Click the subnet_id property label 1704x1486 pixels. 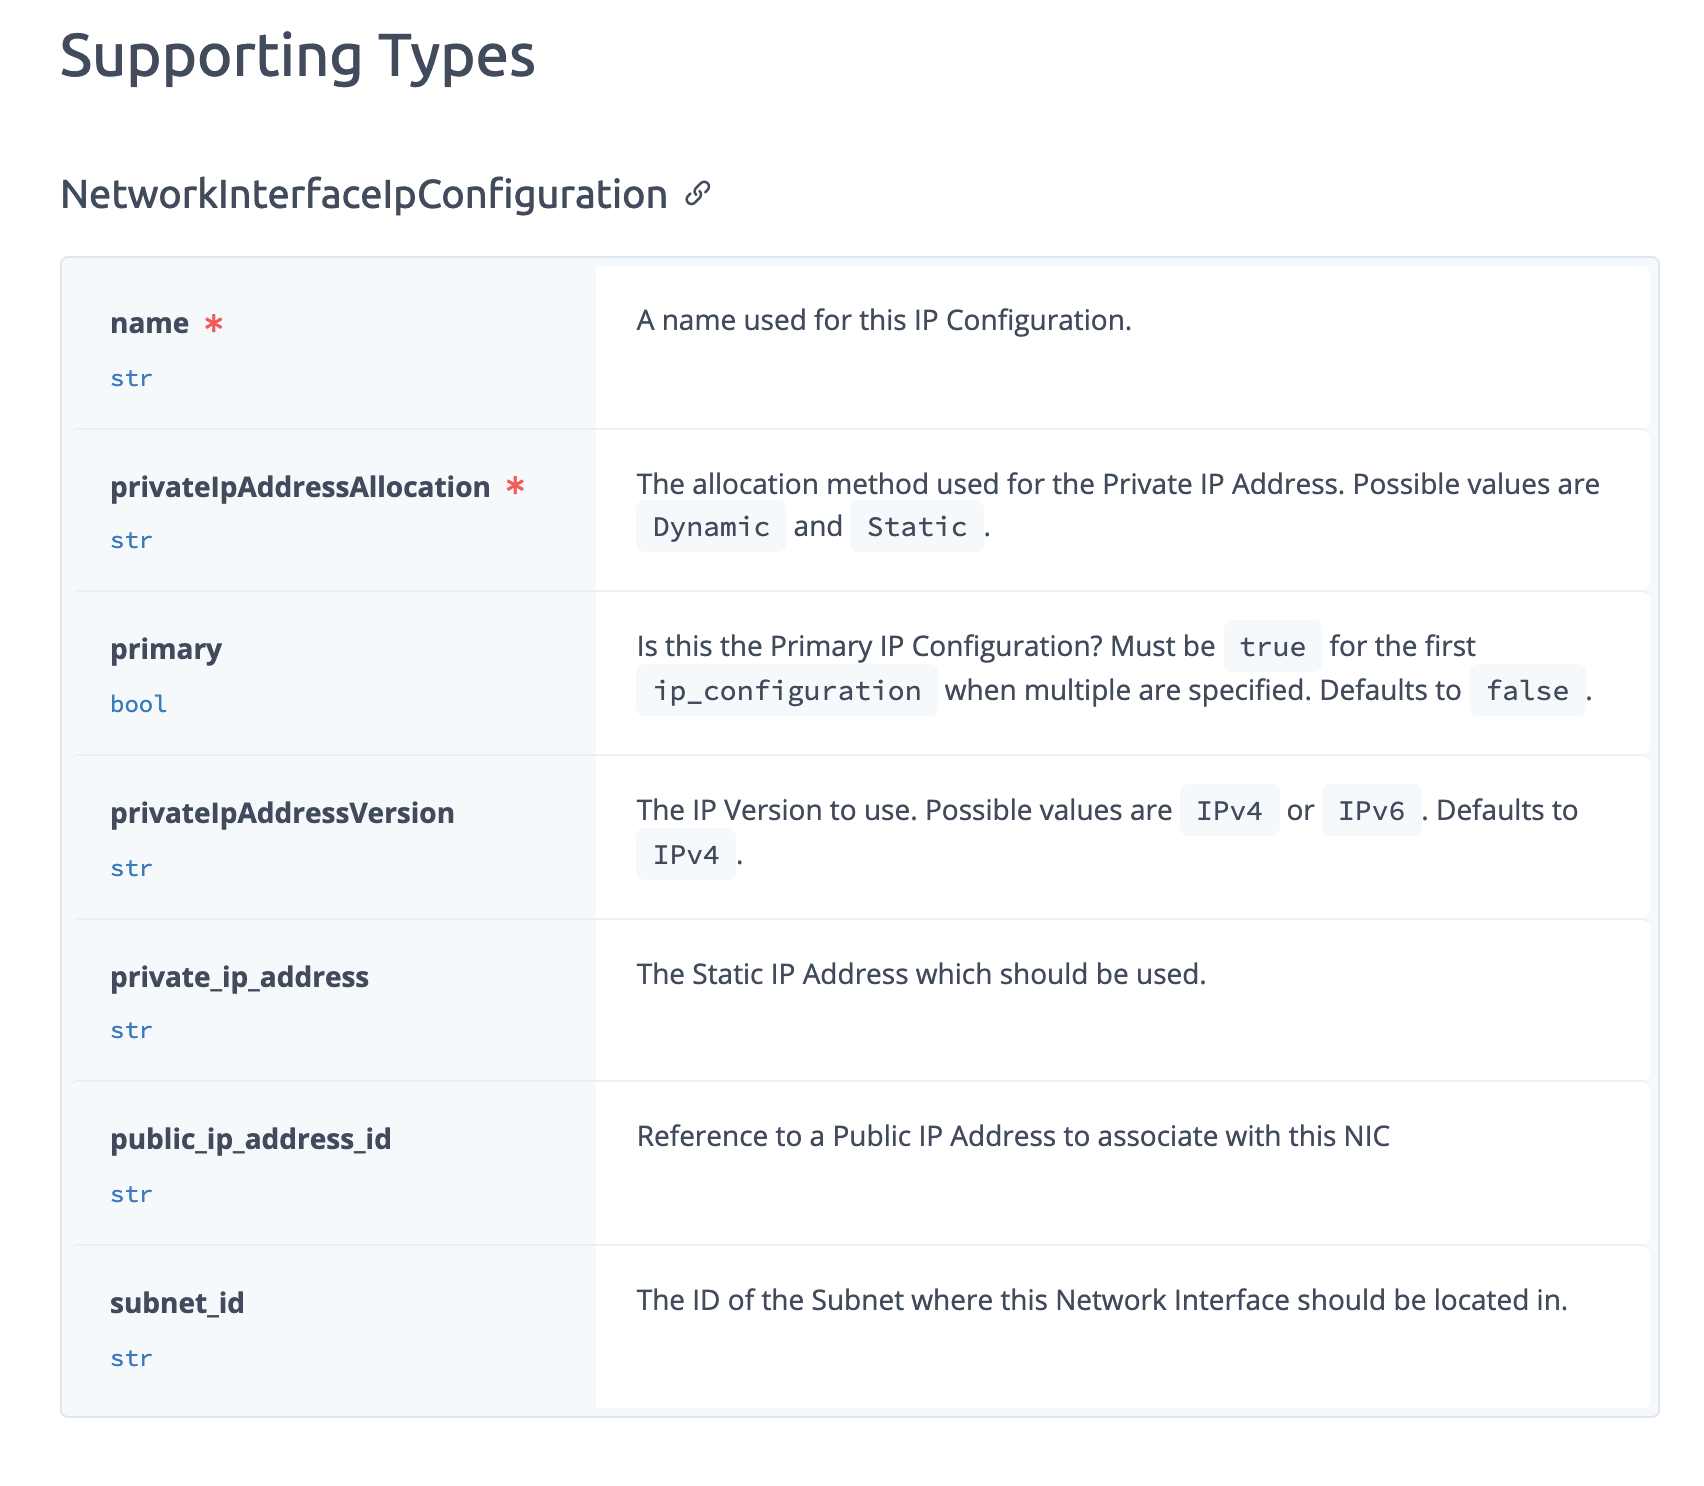click(177, 1303)
